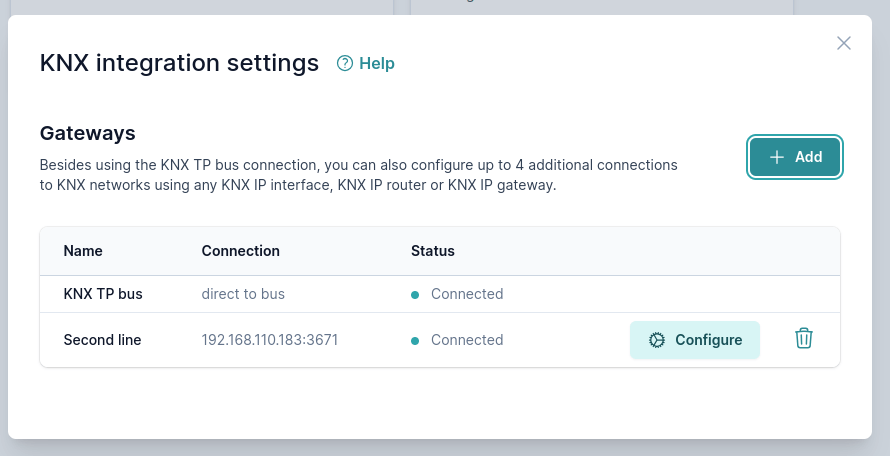Select the Second line gateway name
890x456 pixels.
click(x=102, y=340)
